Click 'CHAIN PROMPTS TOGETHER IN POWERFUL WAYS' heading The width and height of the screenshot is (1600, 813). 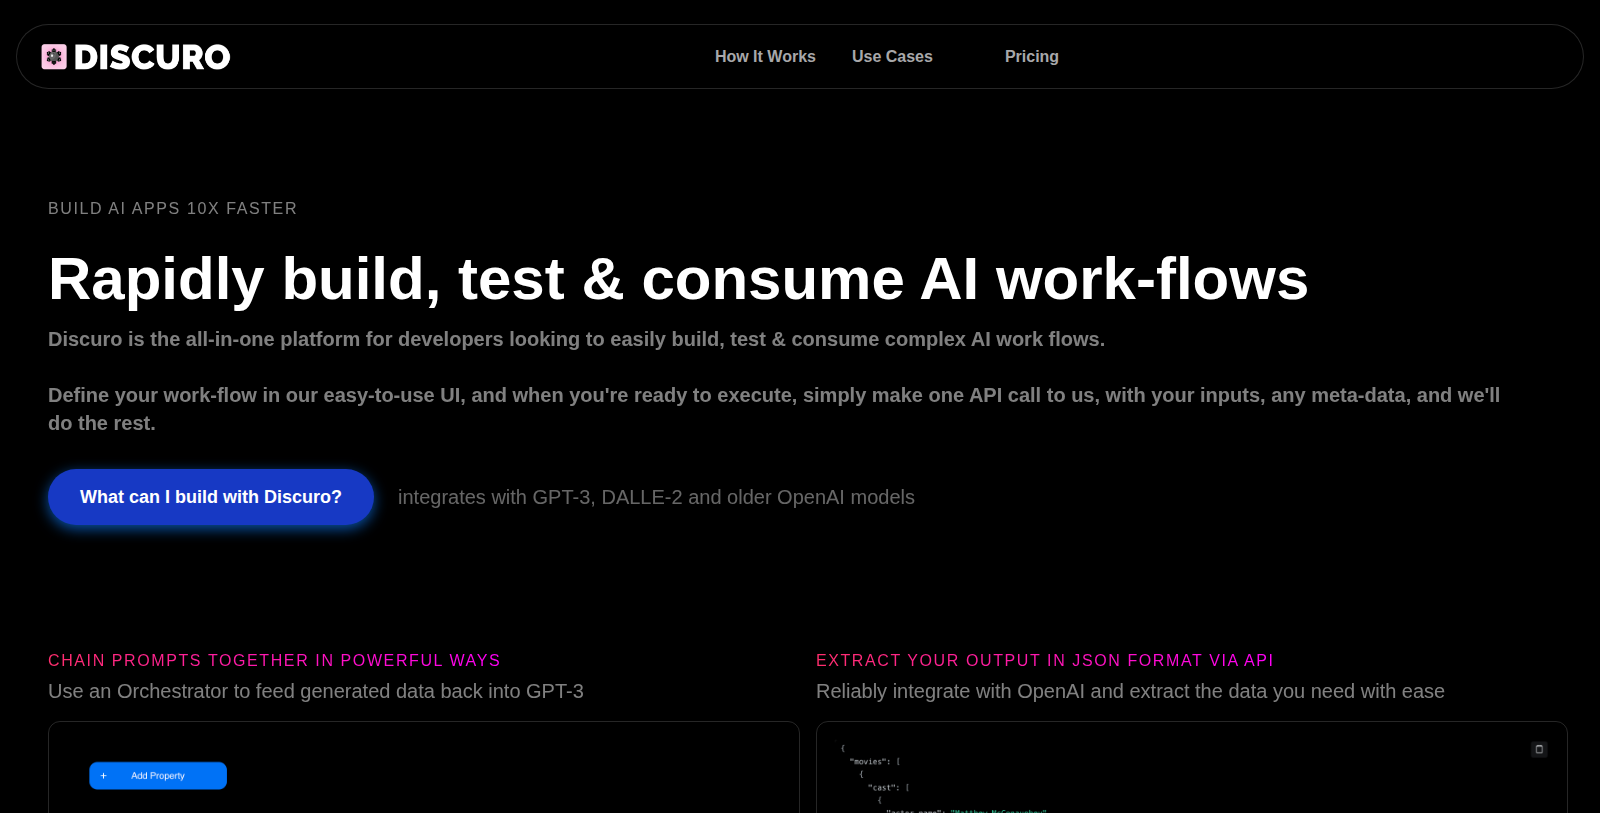click(274, 660)
